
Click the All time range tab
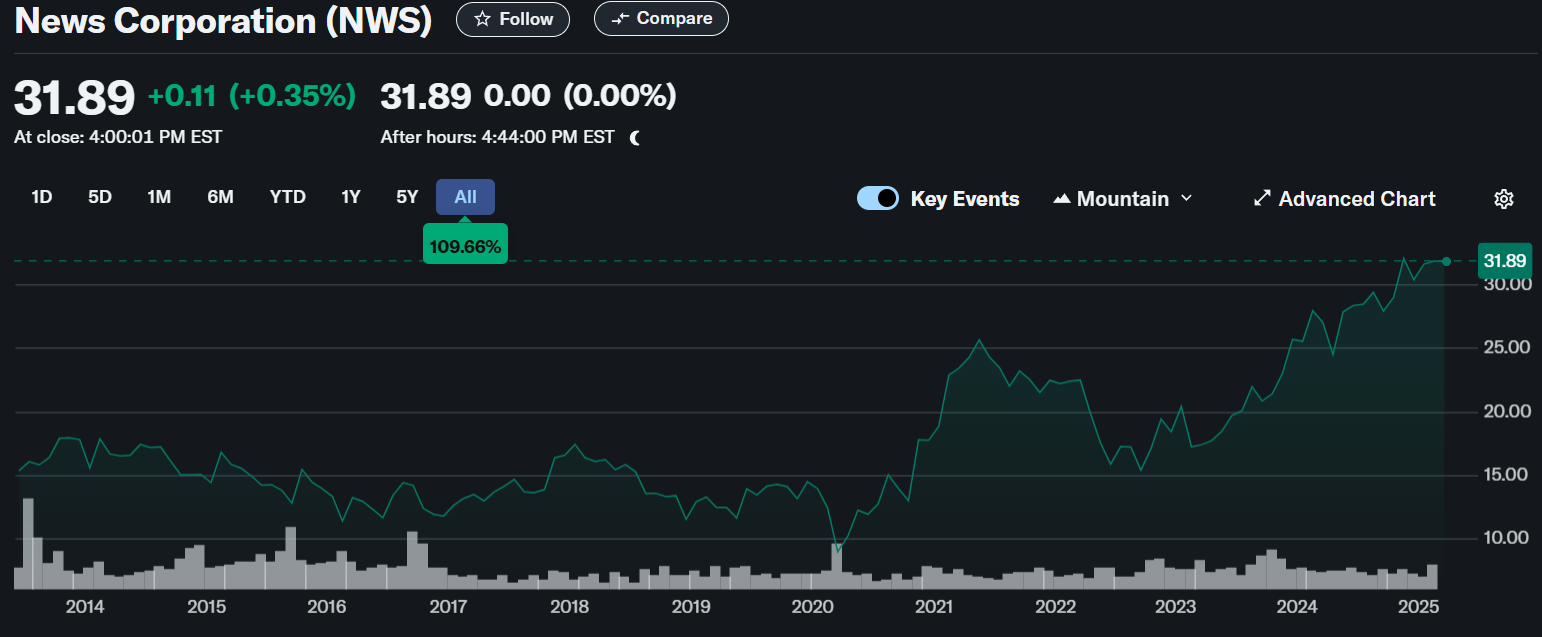(465, 197)
